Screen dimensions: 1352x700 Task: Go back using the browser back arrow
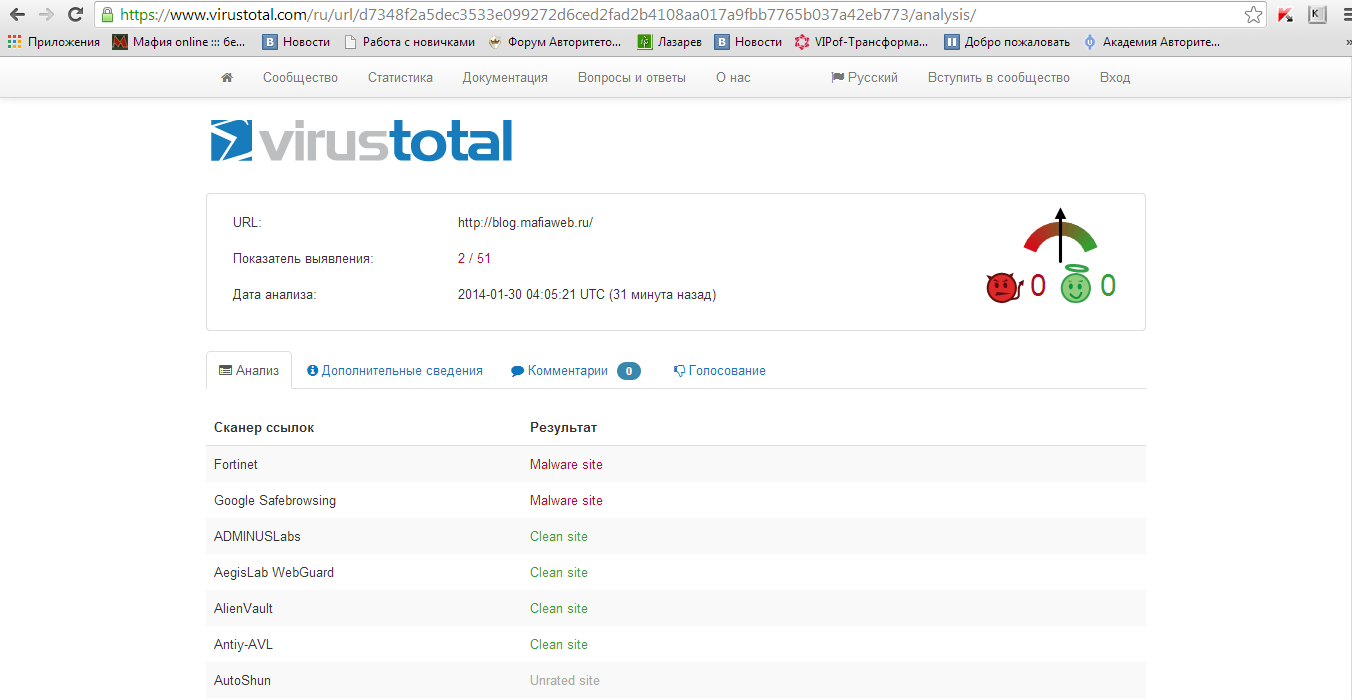pos(17,15)
